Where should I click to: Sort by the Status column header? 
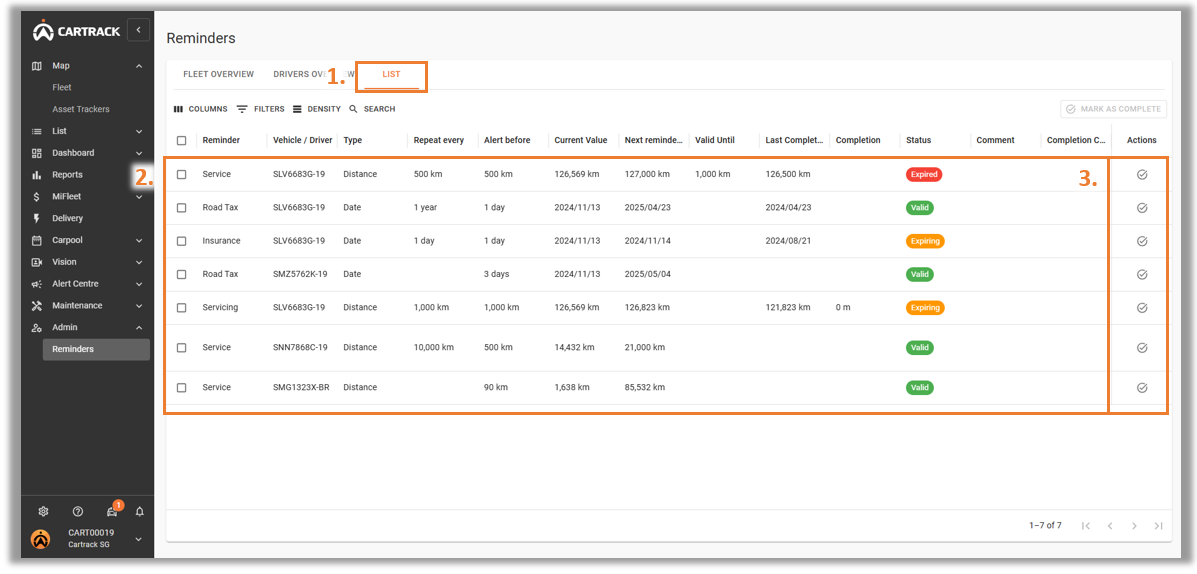coord(918,140)
